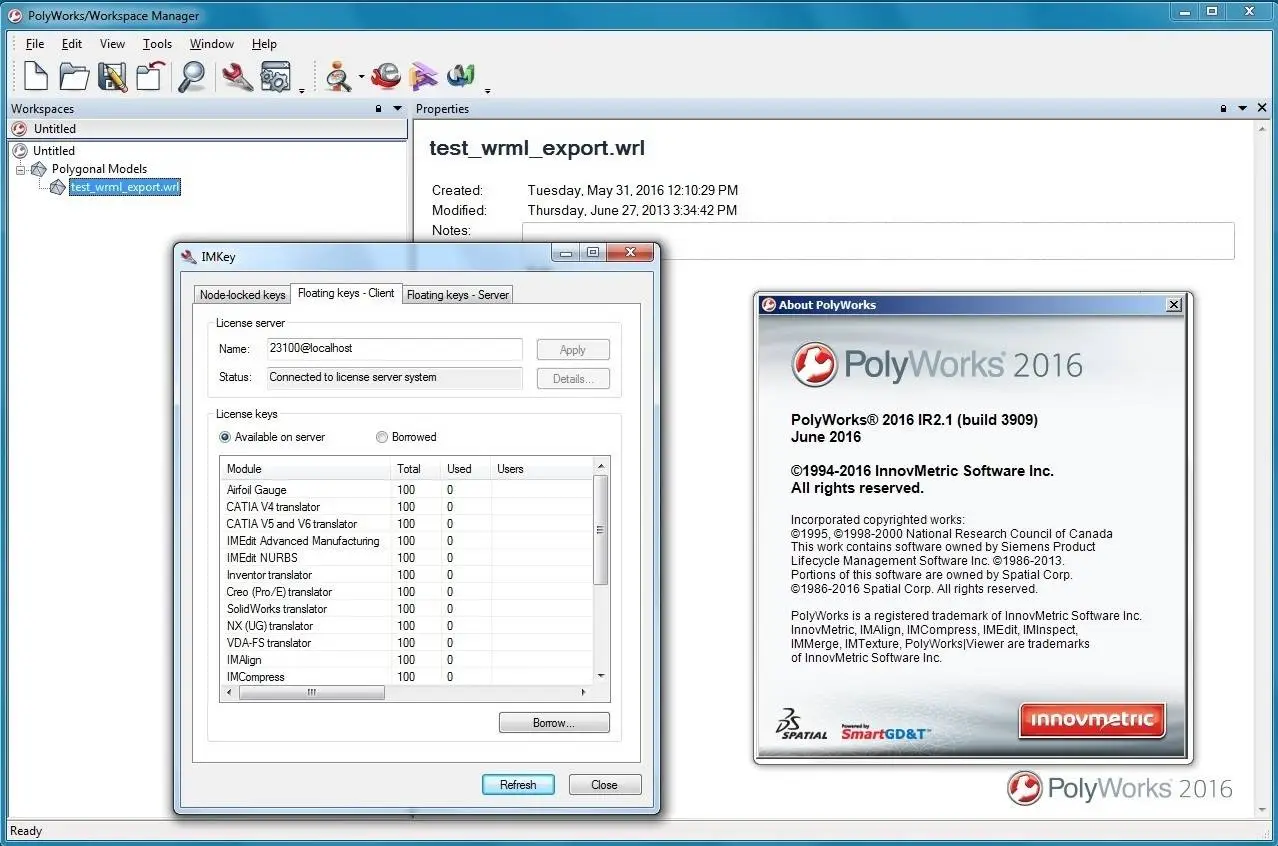1278x846 pixels.
Task: Select the Floating keys - Client tab
Action: 346,293
